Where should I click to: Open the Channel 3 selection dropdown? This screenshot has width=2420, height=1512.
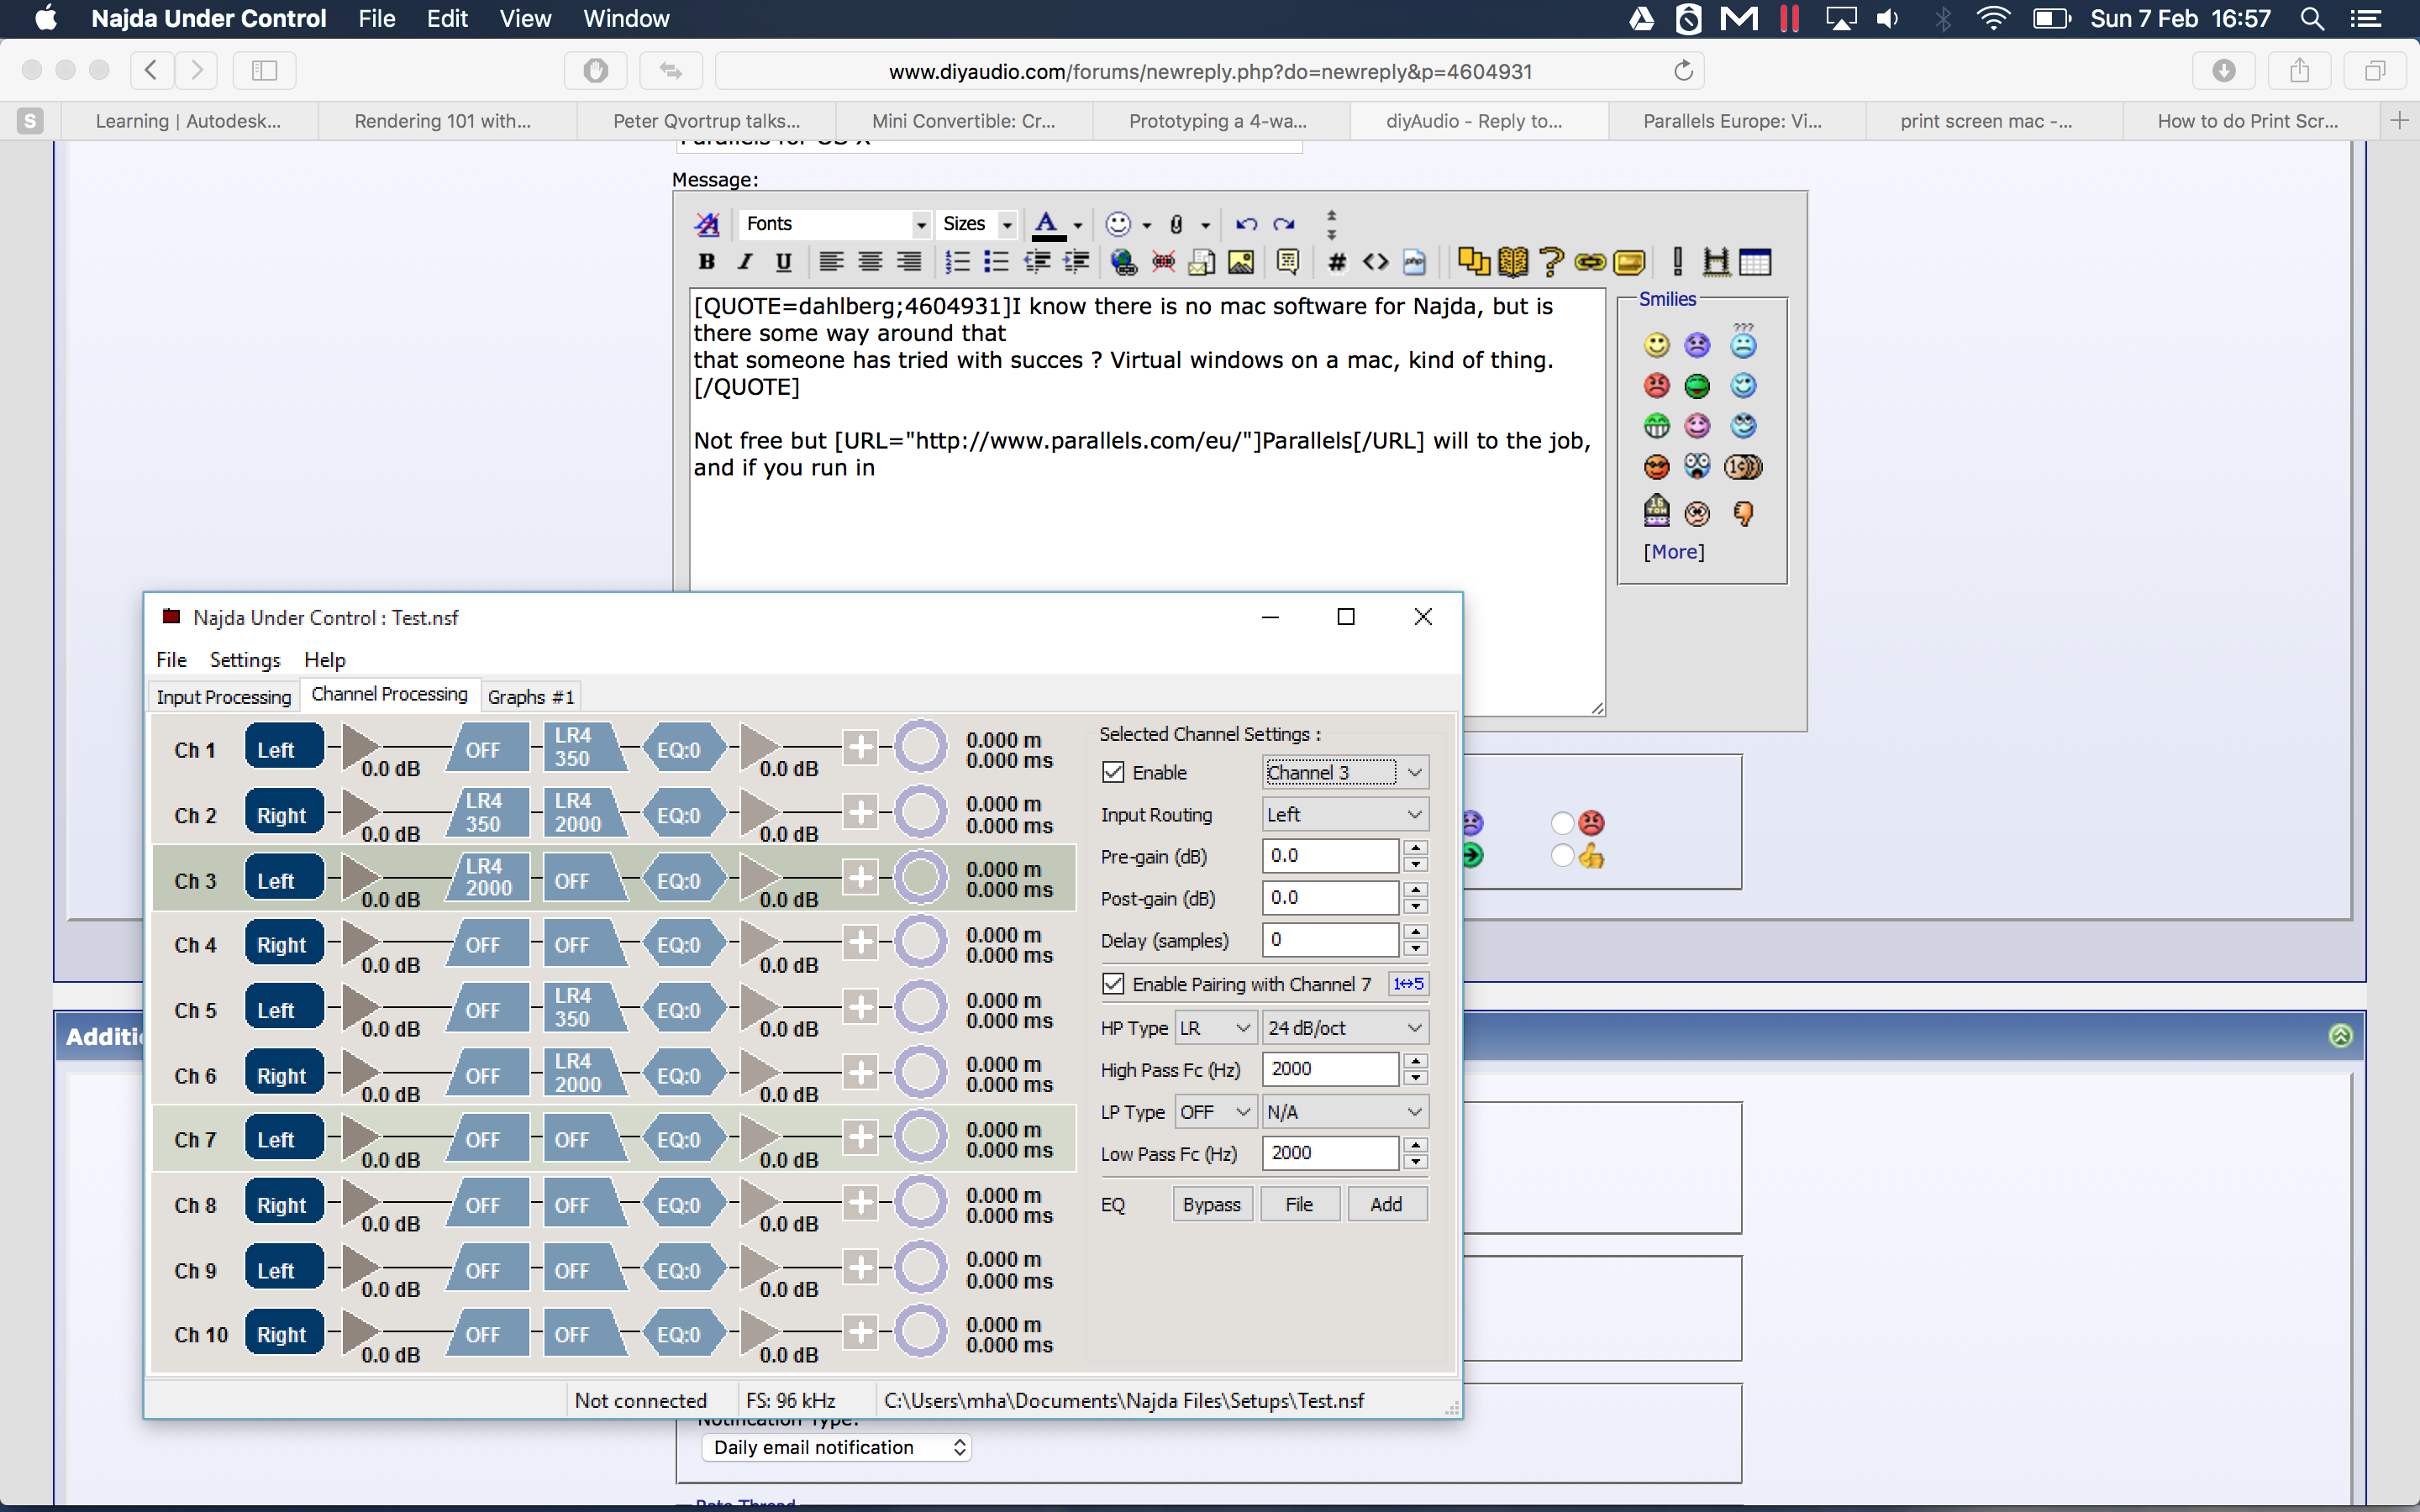click(x=1345, y=772)
